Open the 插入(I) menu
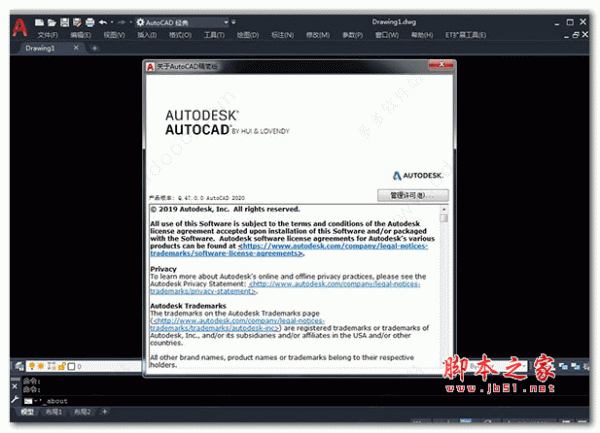Image resolution: width=600 pixels, height=433 pixels. pos(147,35)
